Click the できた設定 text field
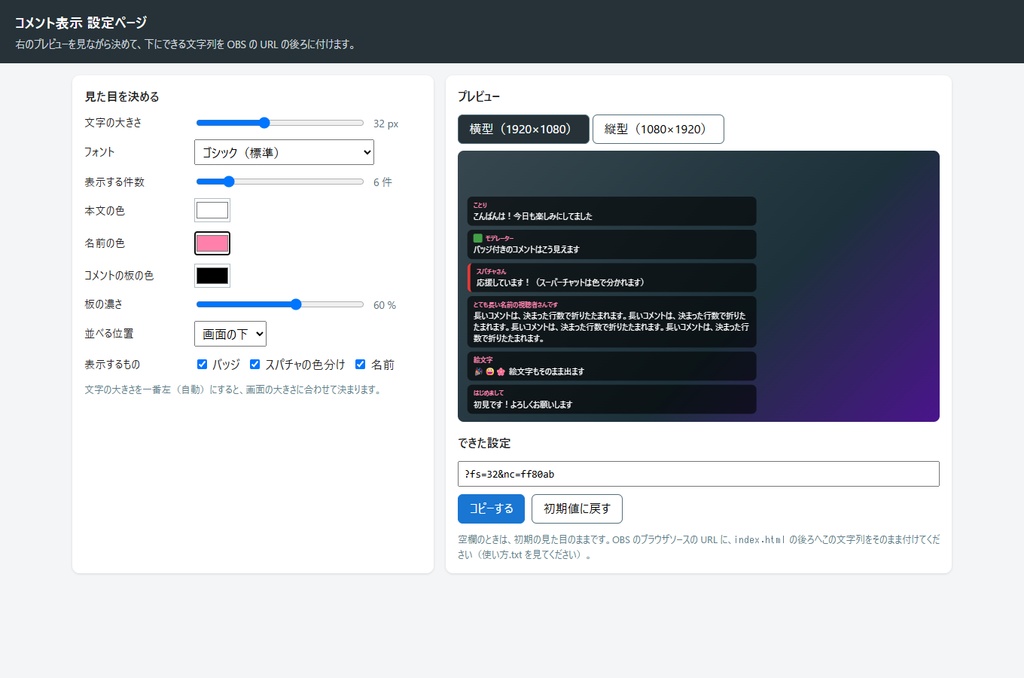This screenshot has width=1024, height=678. tap(699, 474)
